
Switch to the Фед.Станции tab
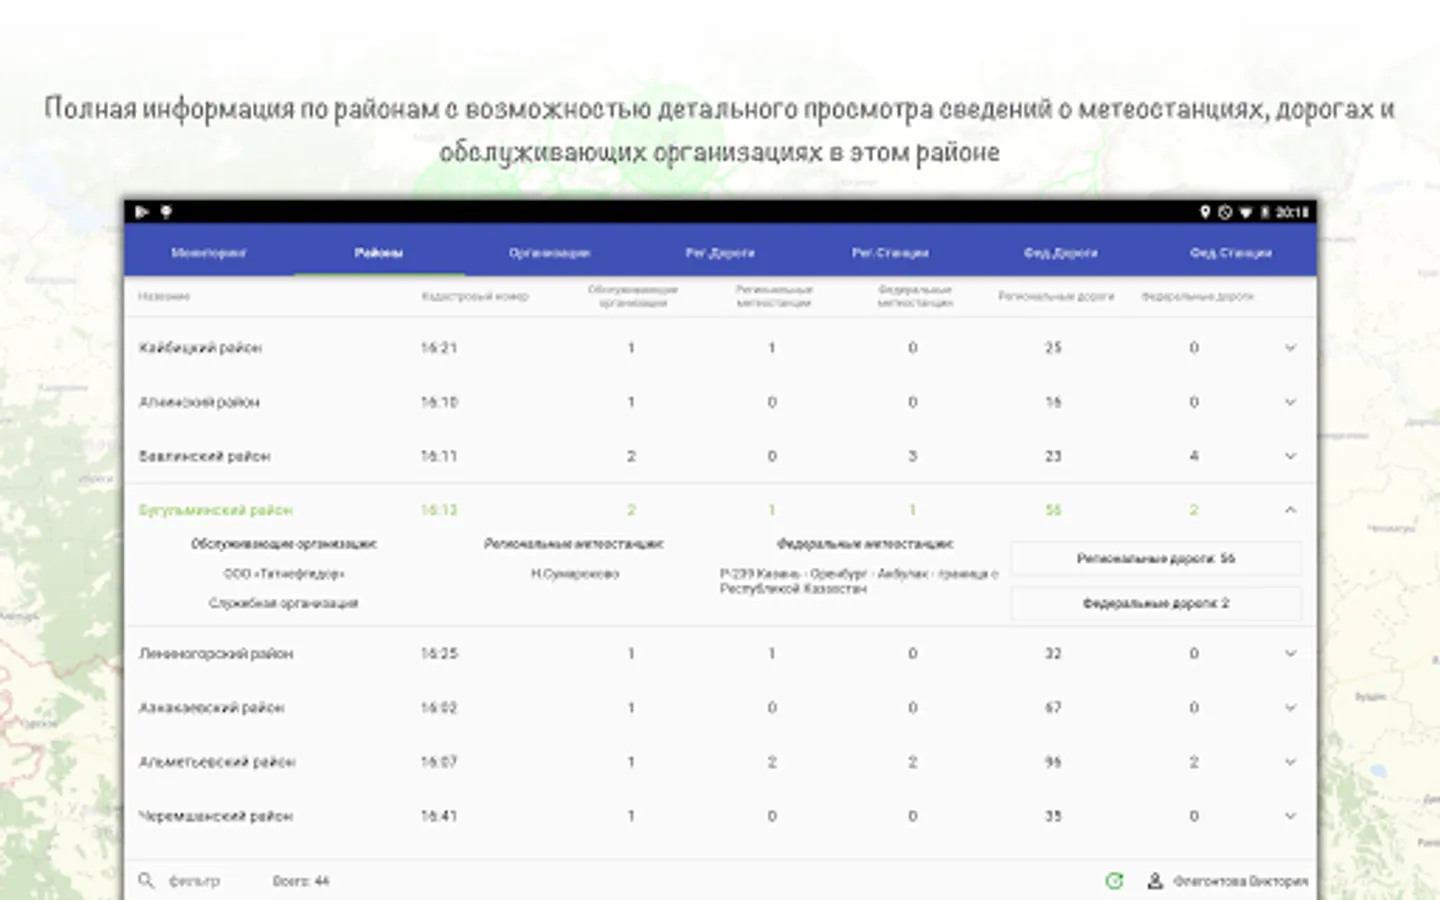point(1231,253)
